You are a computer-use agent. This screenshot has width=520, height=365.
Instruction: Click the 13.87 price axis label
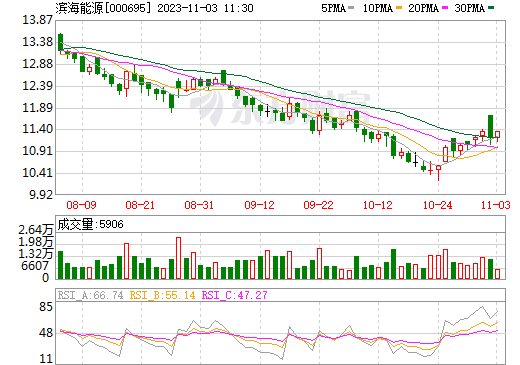pyautogui.click(x=37, y=20)
